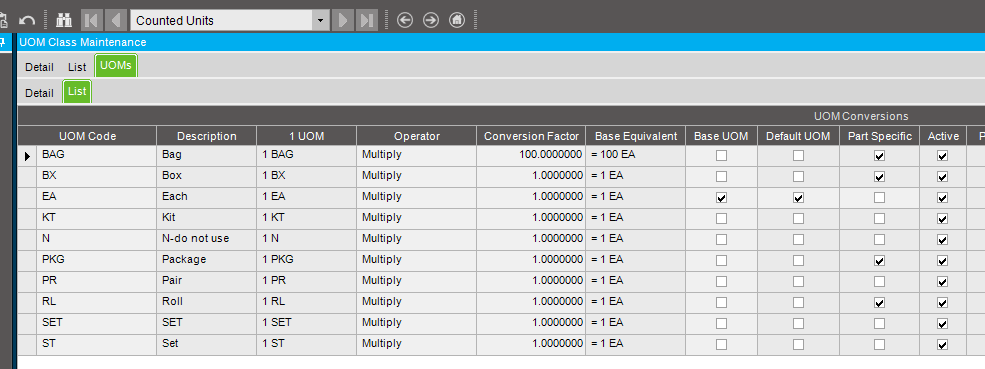This screenshot has height=369, width=985.
Task: Disable Active checkbox for N row
Action: (942, 240)
